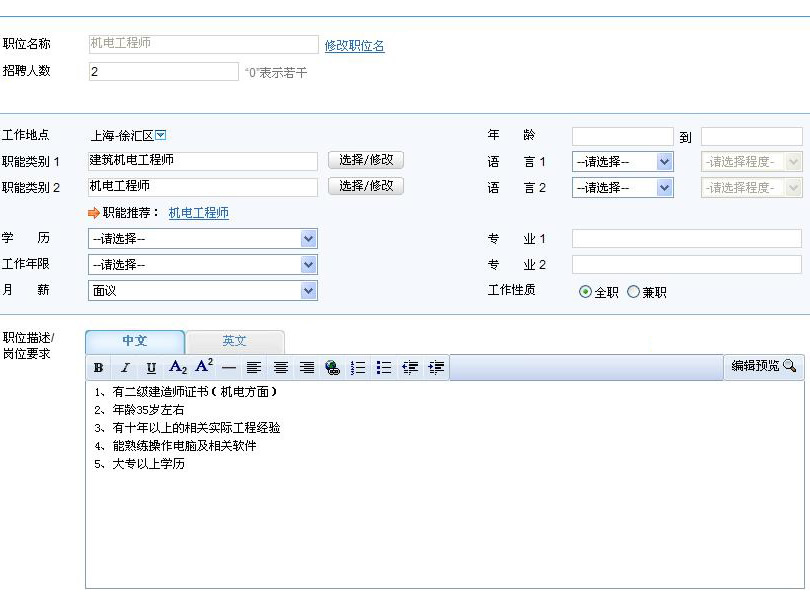Apply italic formatting in the editor
810x610 pixels.
pyautogui.click(x=125, y=368)
